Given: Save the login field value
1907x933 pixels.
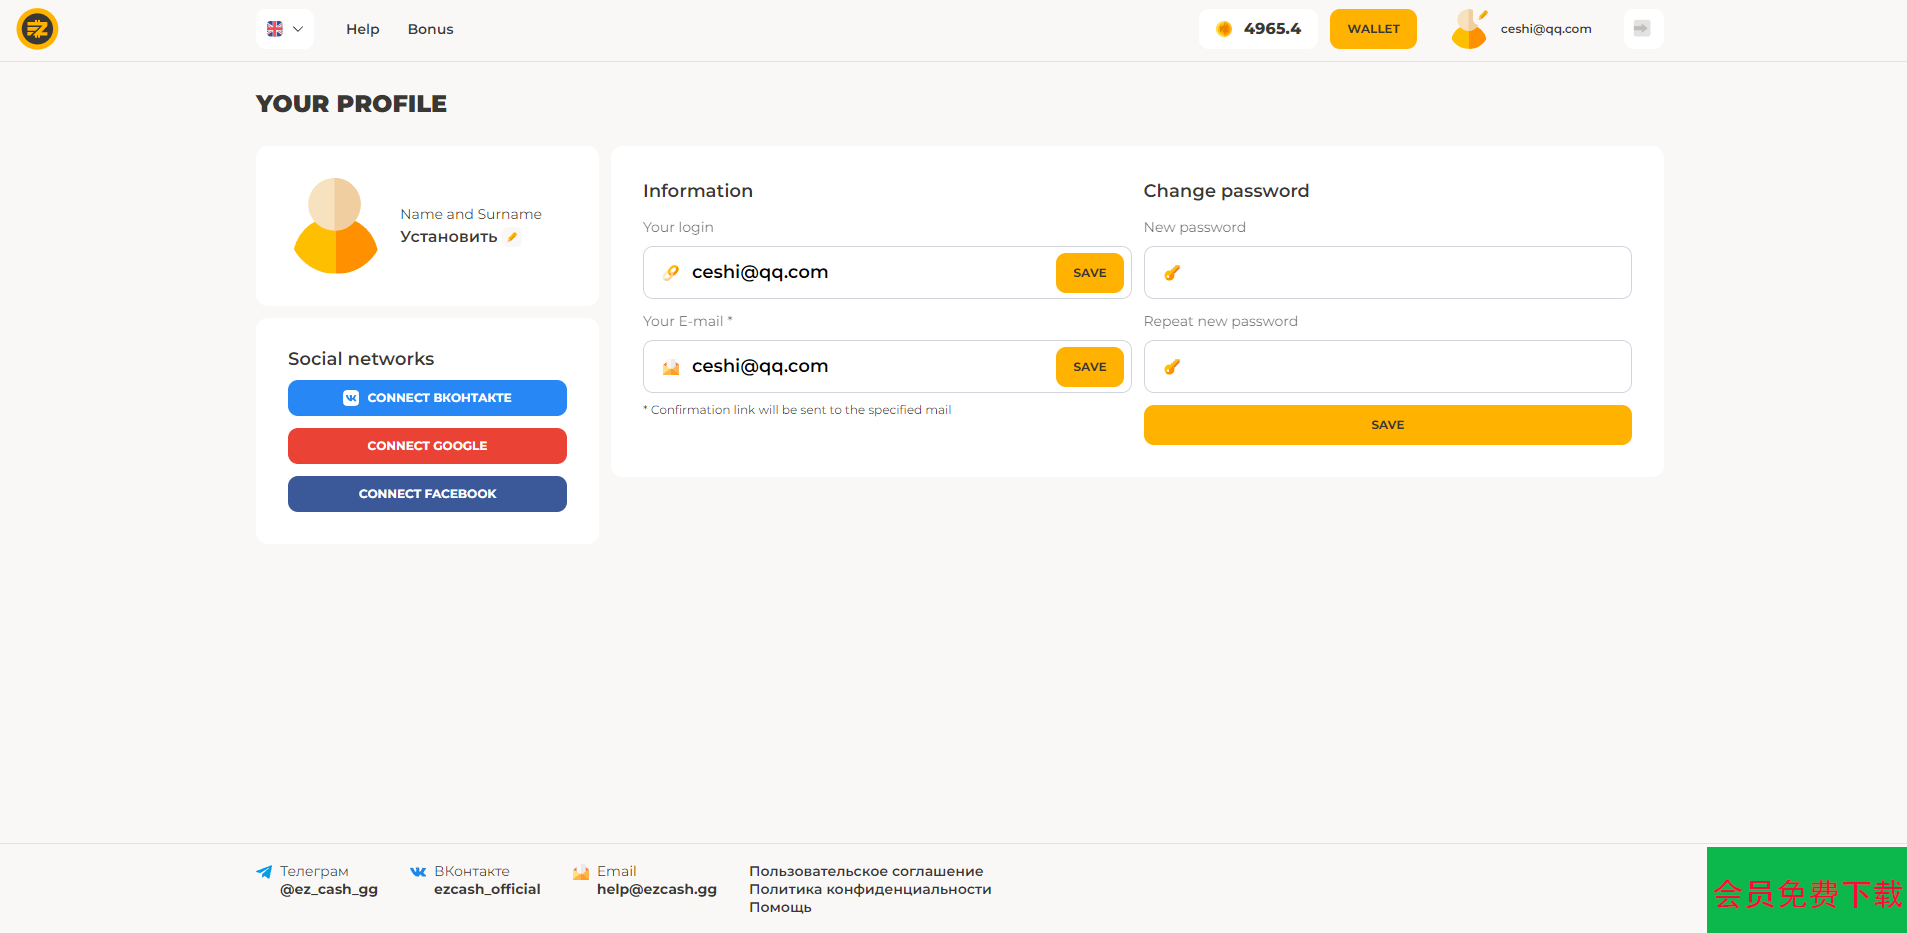Looking at the screenshot, I should point(1089,273).
